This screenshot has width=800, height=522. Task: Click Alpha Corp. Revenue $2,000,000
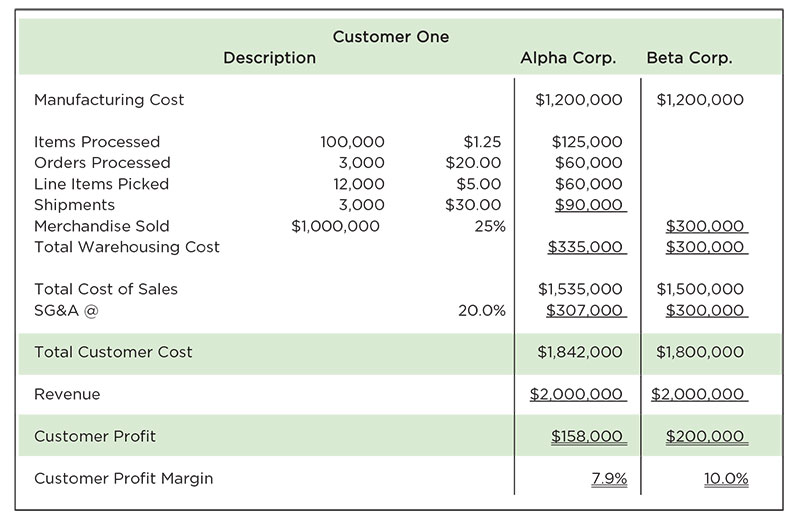(577, 394)
